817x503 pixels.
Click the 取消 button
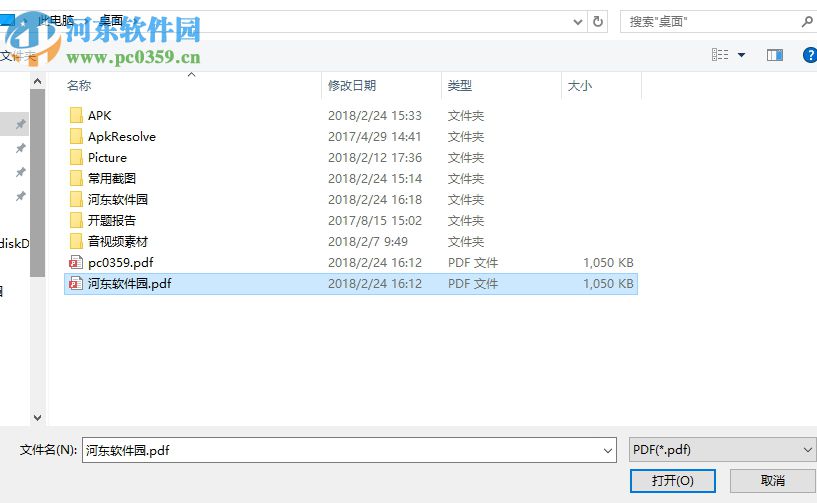[x=773, y=481]
